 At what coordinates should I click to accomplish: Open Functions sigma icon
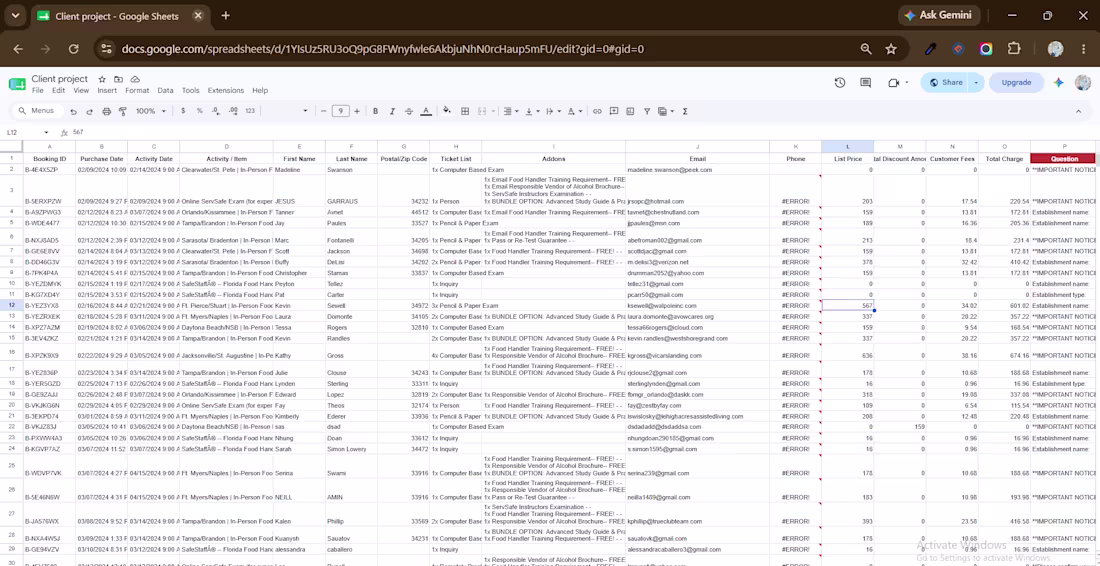point(685,111)
